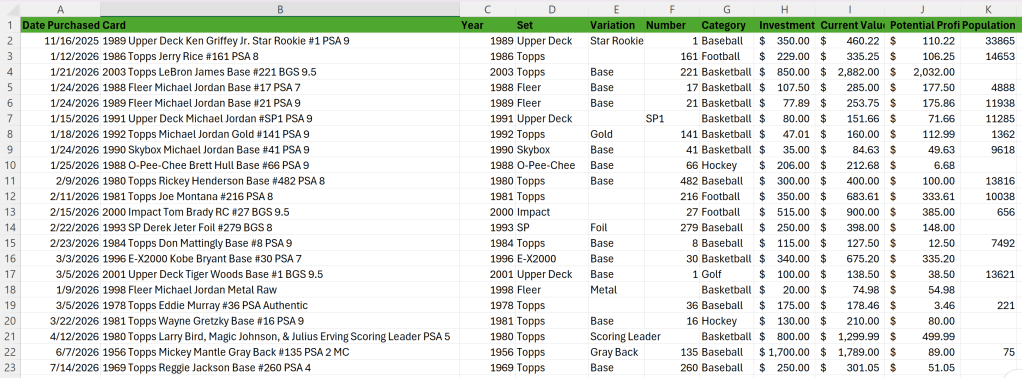Select row 22 header

(10, 352)
